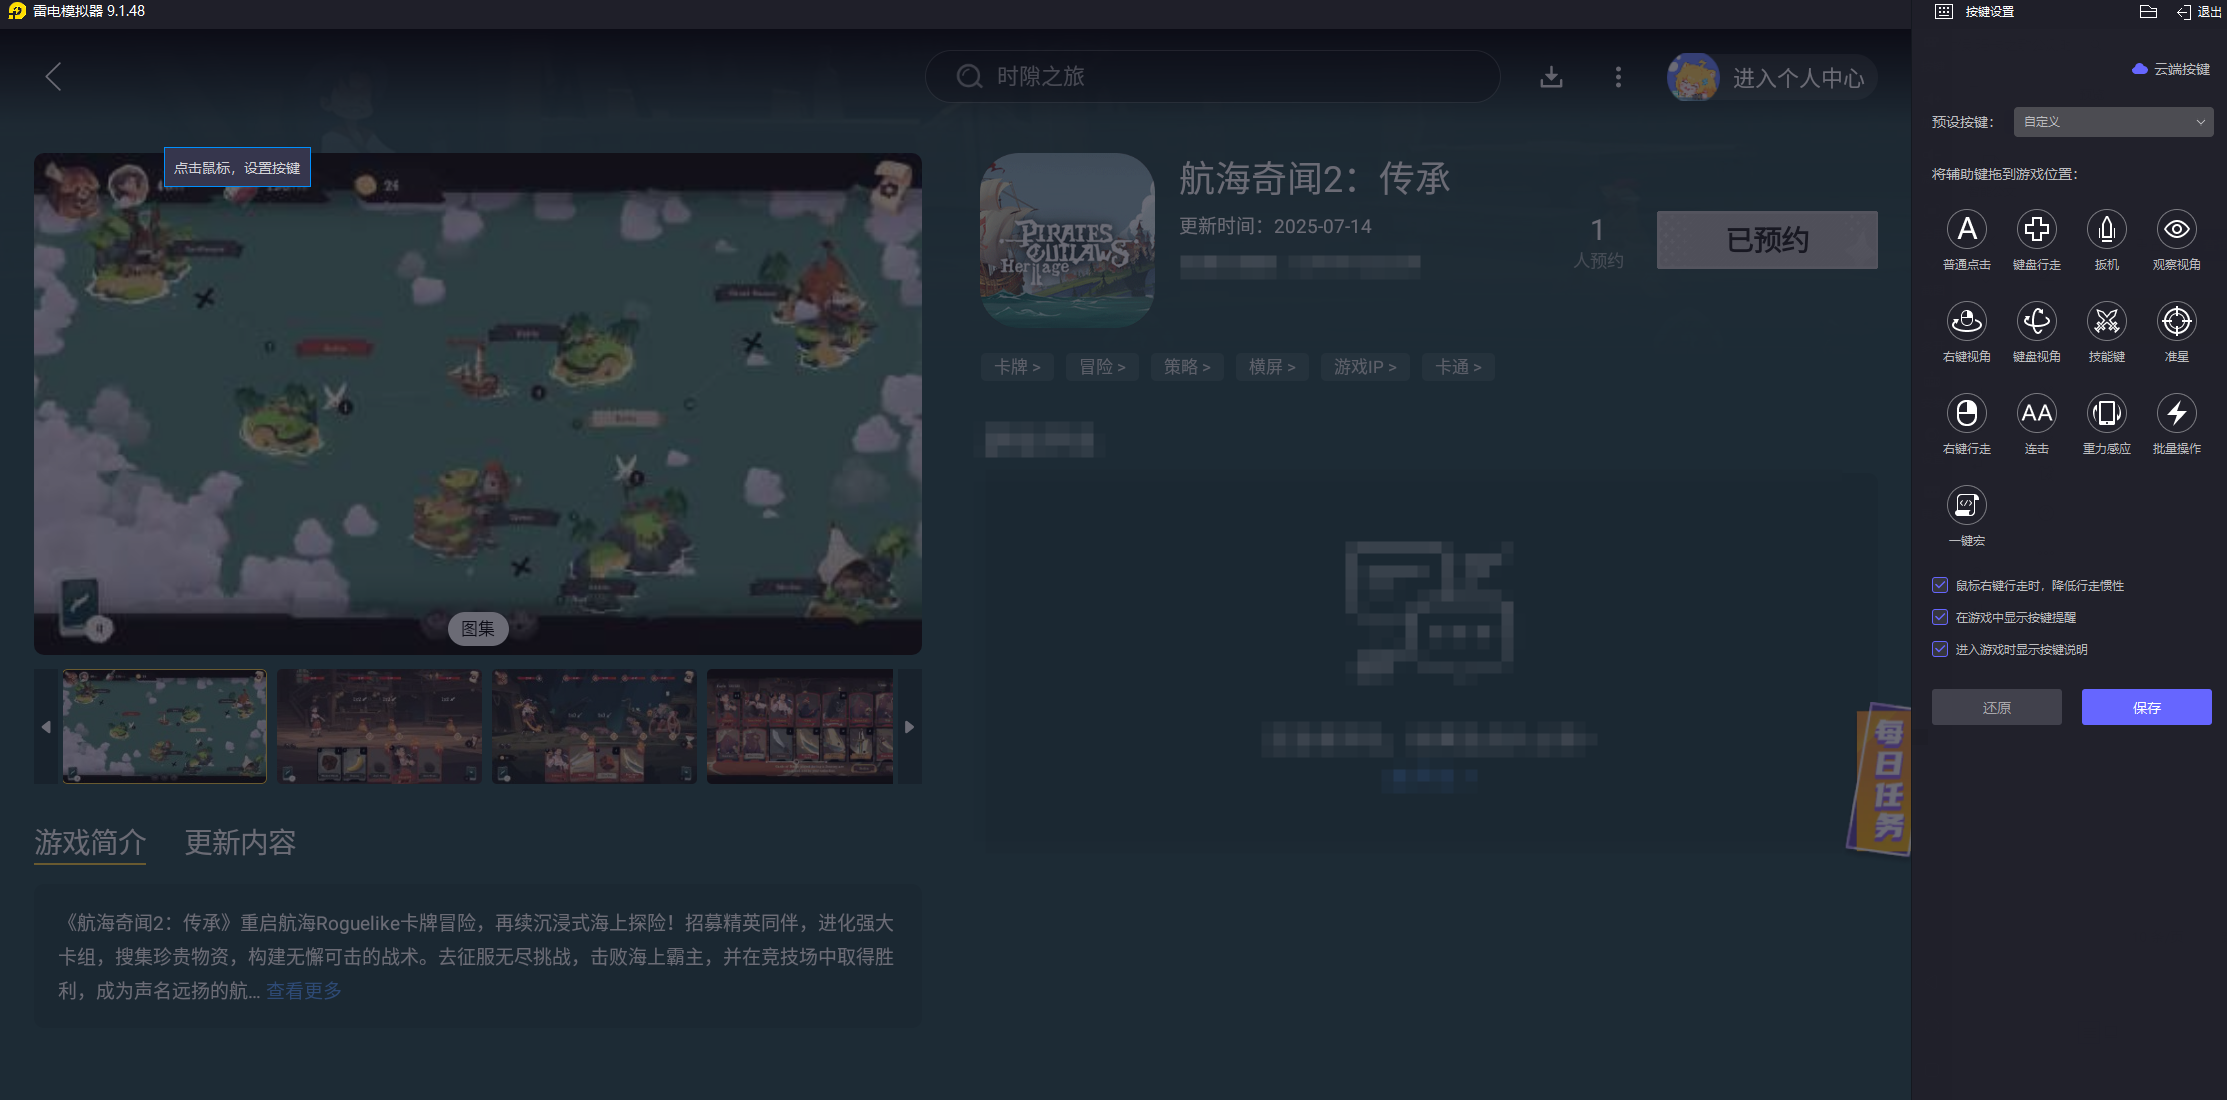
Task: Open the 冒险 tag
Action: (1102, 367)
